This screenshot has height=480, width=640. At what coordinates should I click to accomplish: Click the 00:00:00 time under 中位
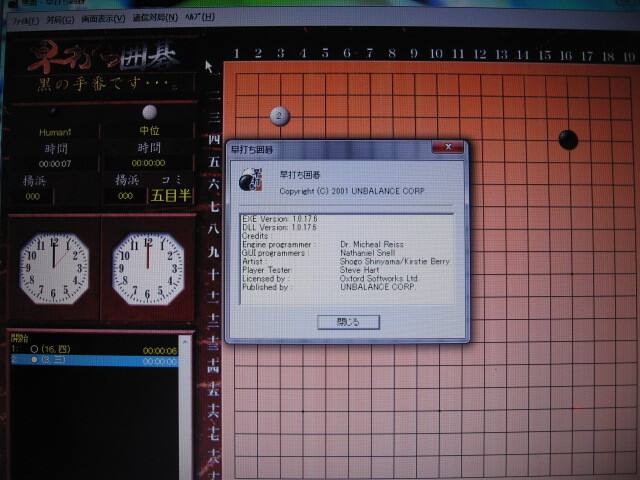149,163
